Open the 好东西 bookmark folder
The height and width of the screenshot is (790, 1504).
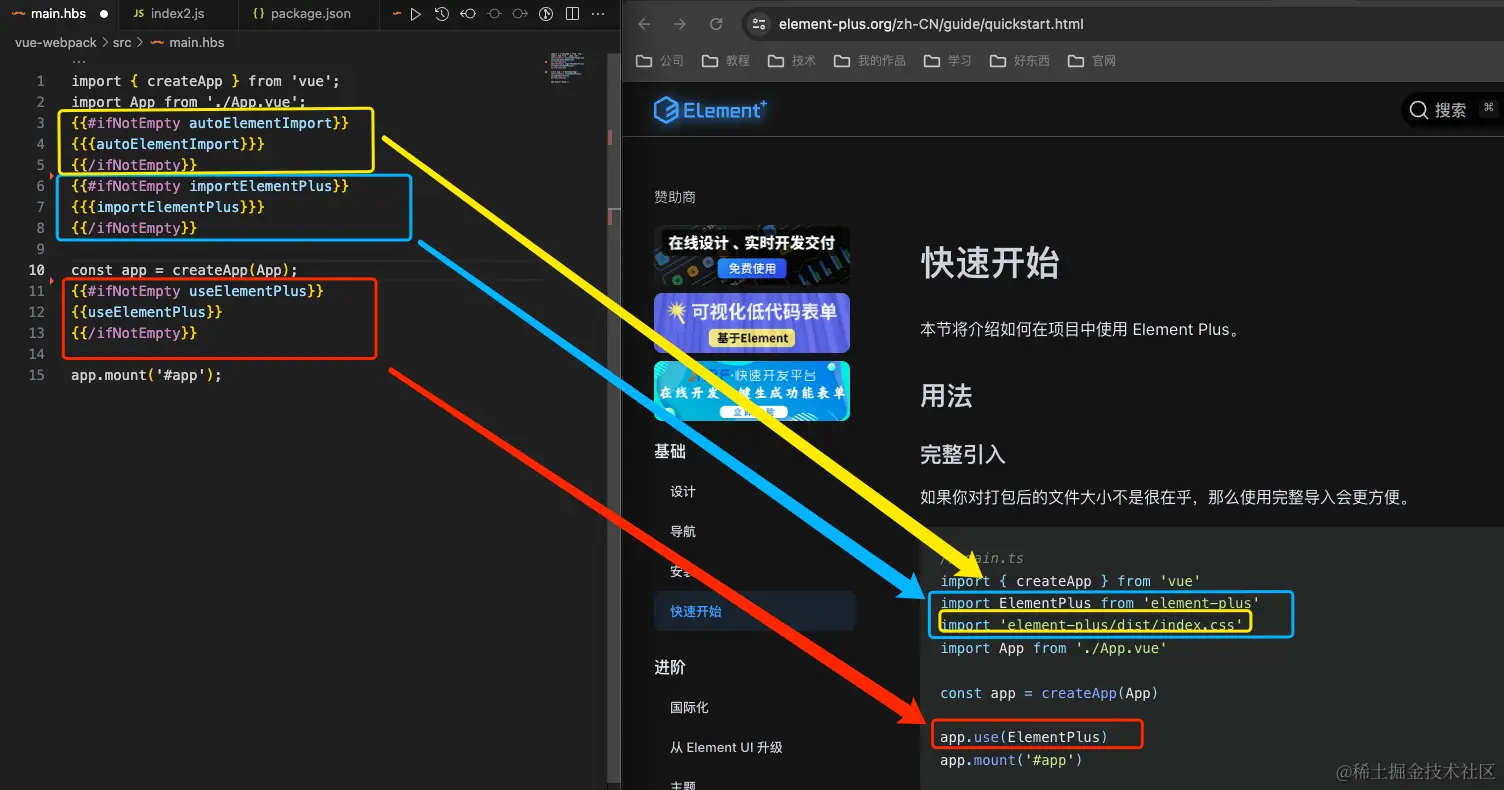(x=1020, y=61)
